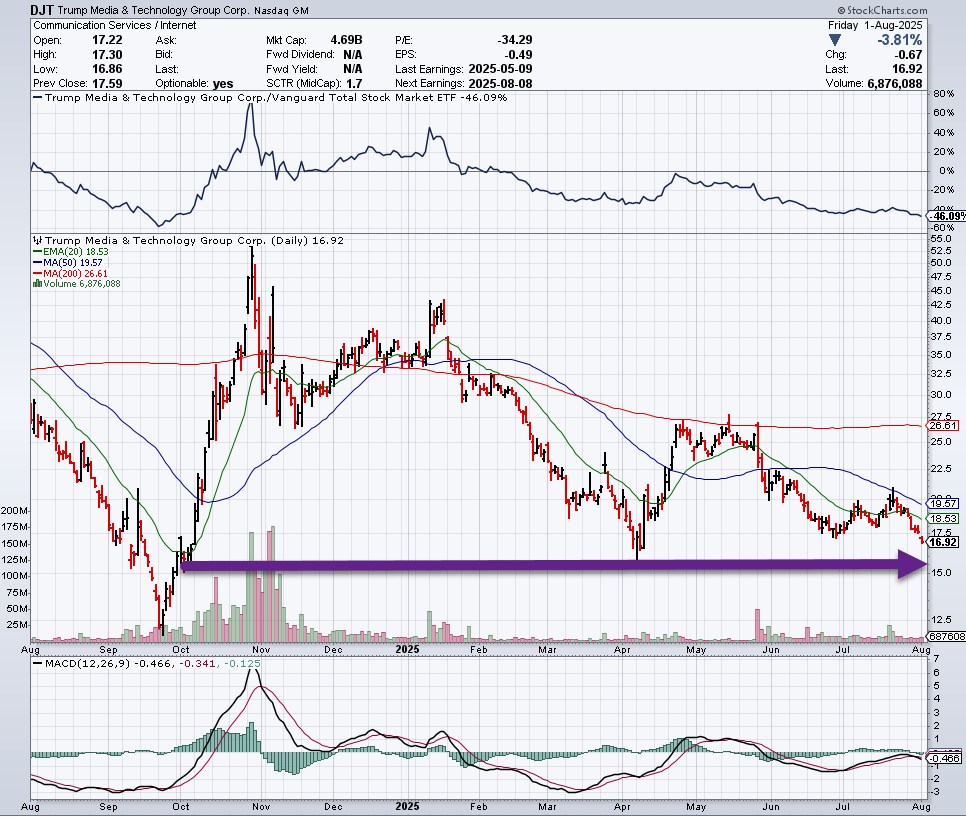The image size is (966, 817).
Task: Click the MA(50) 19.57 legend entry
Action: pyautogui.click(x=68, y=262)
